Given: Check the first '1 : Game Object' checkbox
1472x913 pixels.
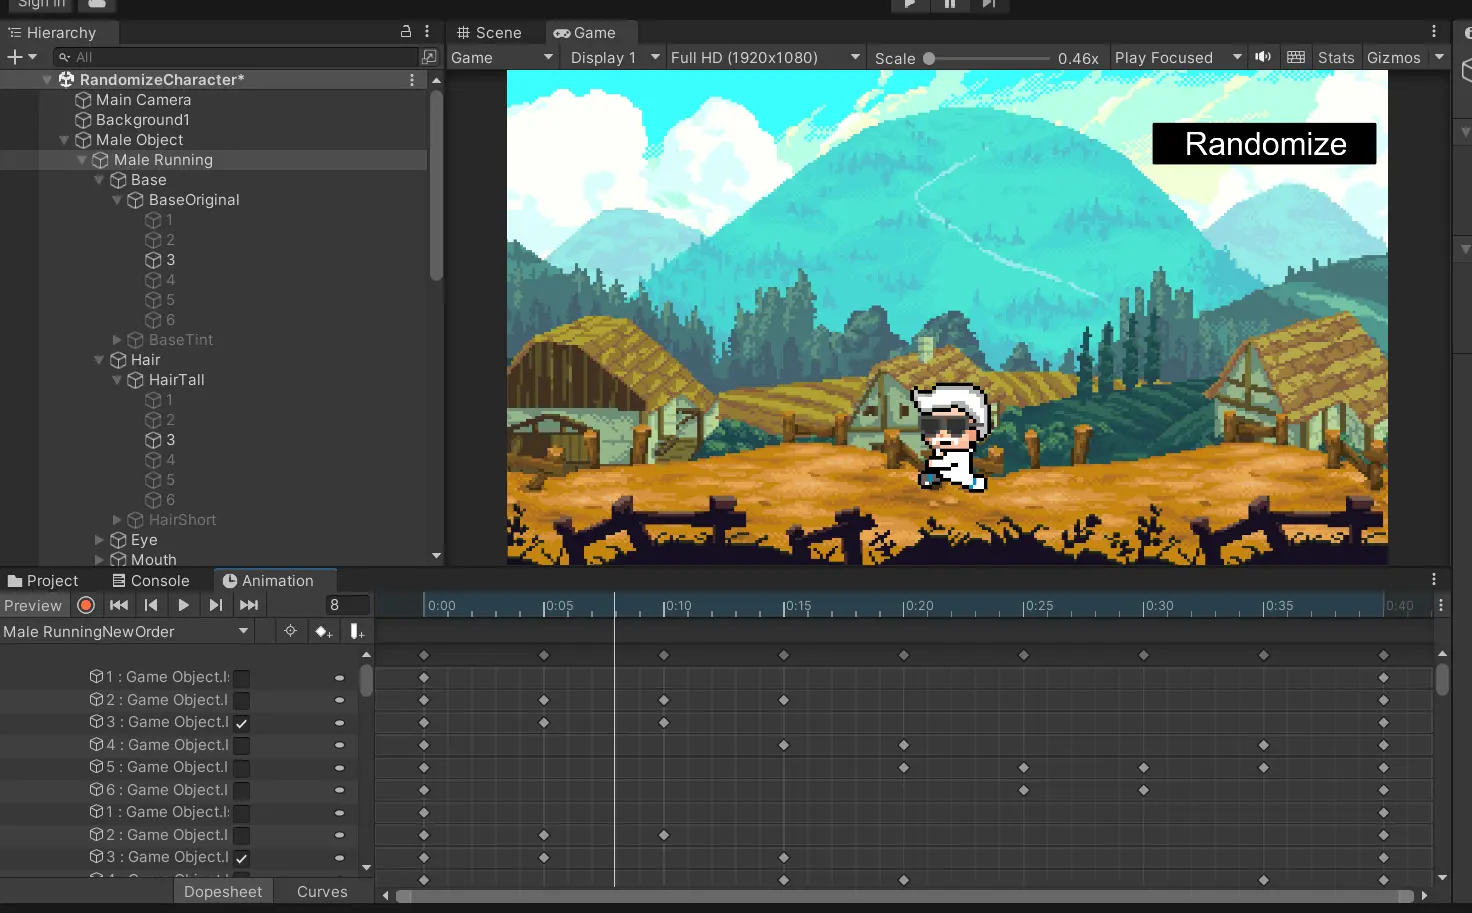Looking at the screenshot, I should 242,678.
